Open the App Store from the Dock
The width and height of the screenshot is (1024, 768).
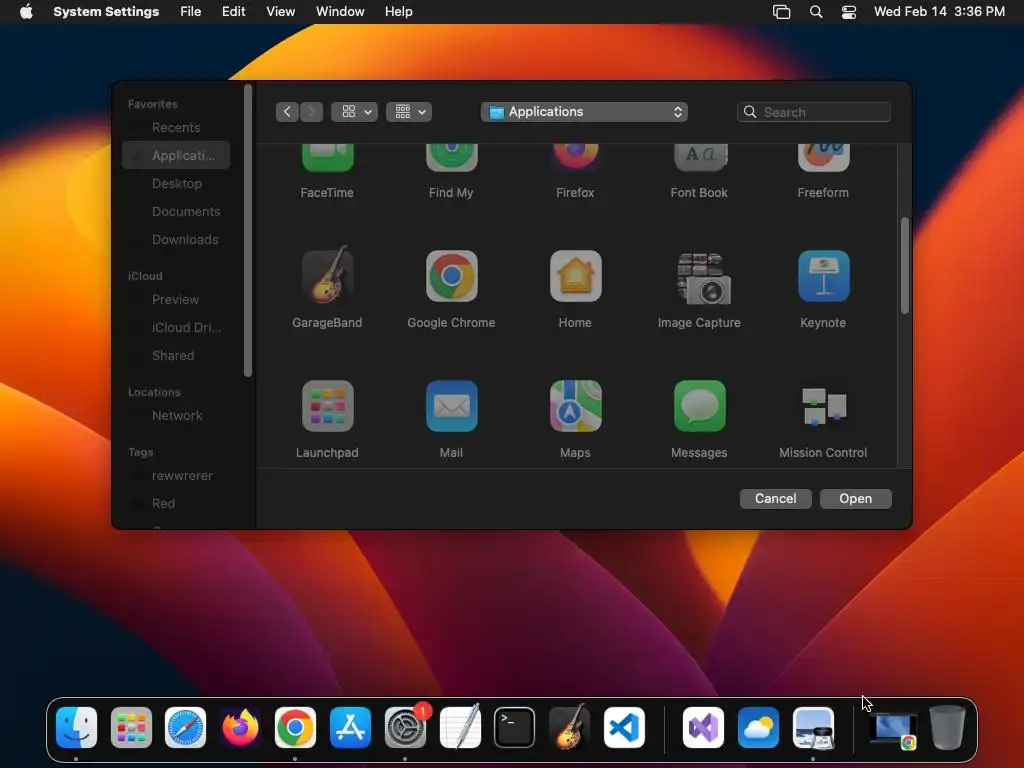(x=350, y=727)
